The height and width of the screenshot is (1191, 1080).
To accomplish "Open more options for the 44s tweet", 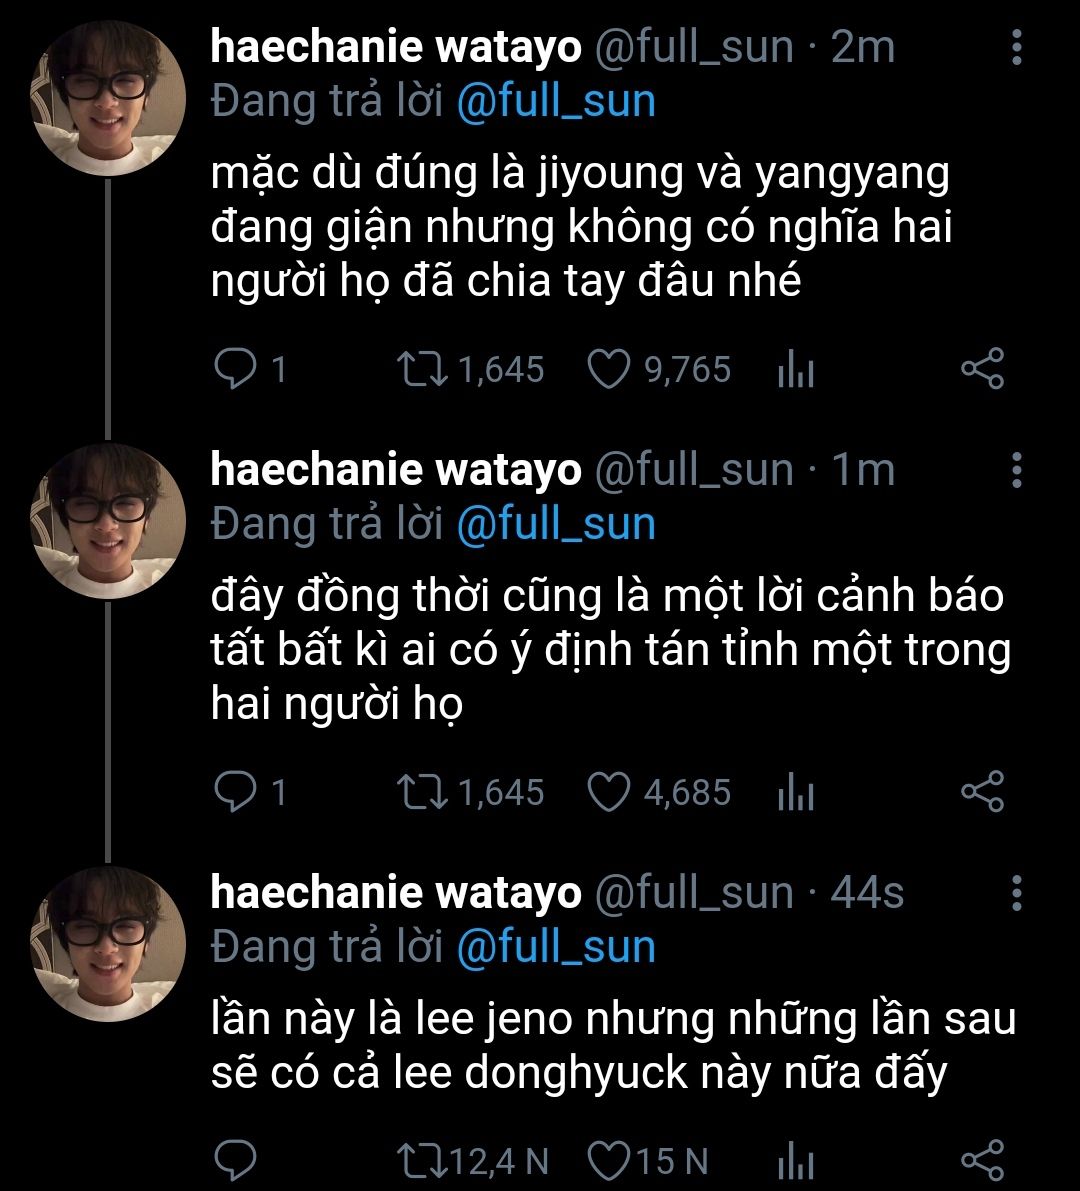I will pyautogui.click(x=1016, y=893).
